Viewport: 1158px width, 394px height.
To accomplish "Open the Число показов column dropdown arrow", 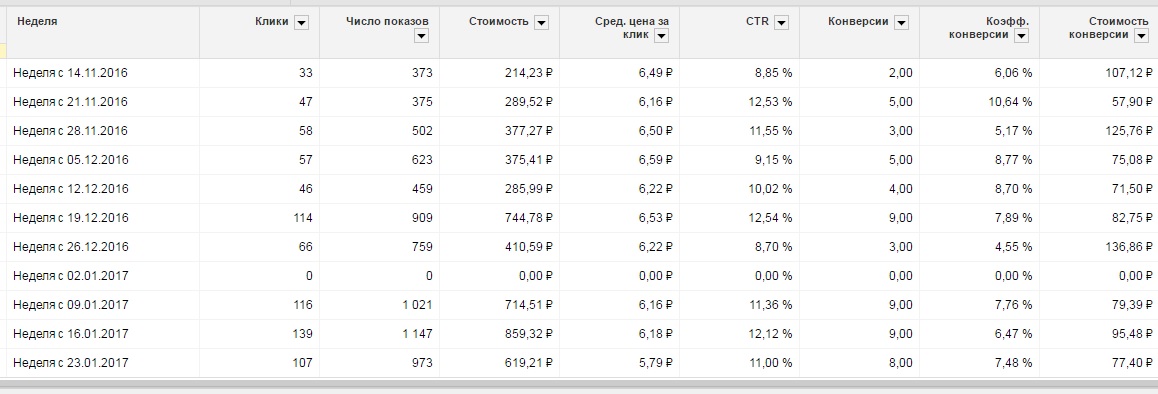I will tap(421, 35).
